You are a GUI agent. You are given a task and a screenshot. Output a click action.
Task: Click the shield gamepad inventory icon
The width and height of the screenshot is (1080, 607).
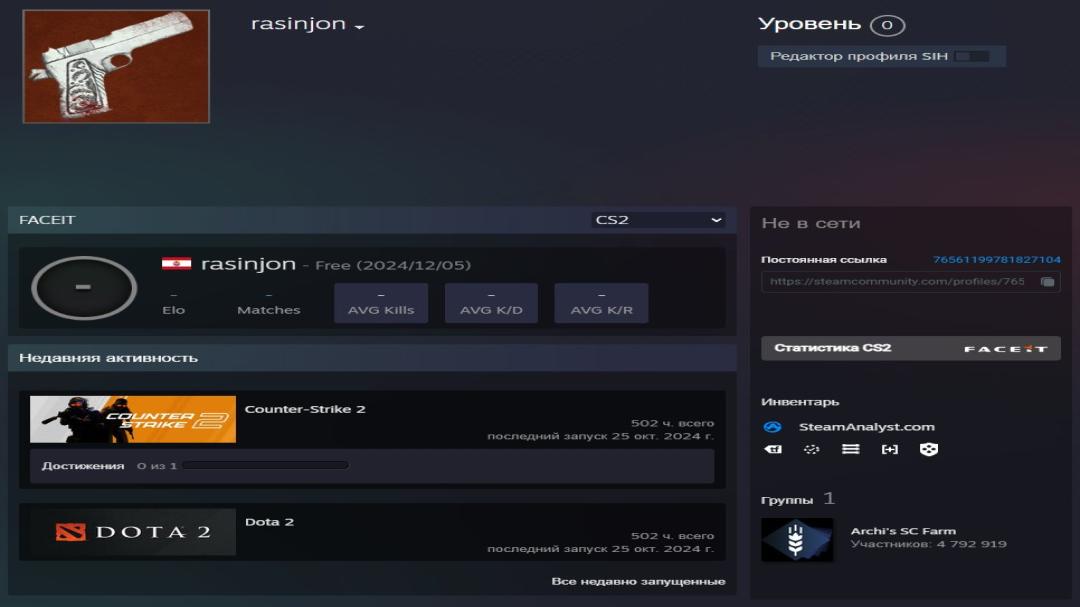(x=928, y=449)
